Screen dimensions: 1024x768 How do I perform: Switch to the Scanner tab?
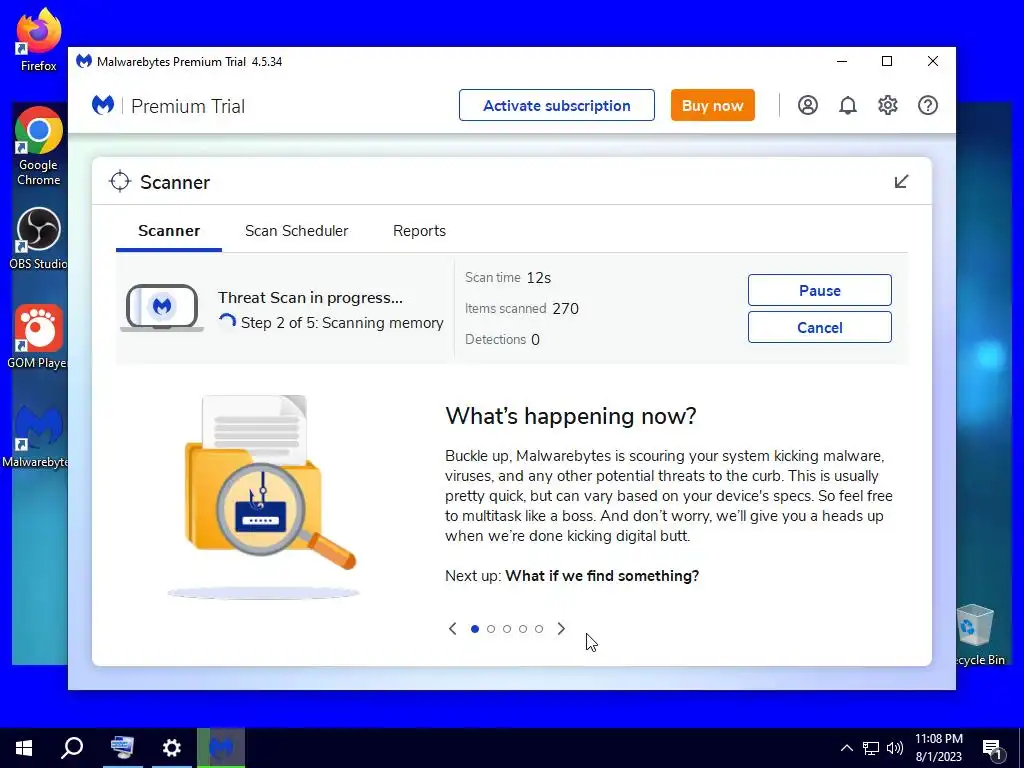pyautogui.click(x=169, y=231)
